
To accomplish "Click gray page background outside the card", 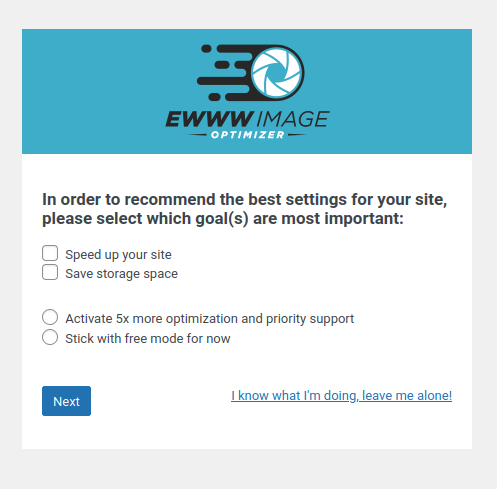I will click(247, 470).
